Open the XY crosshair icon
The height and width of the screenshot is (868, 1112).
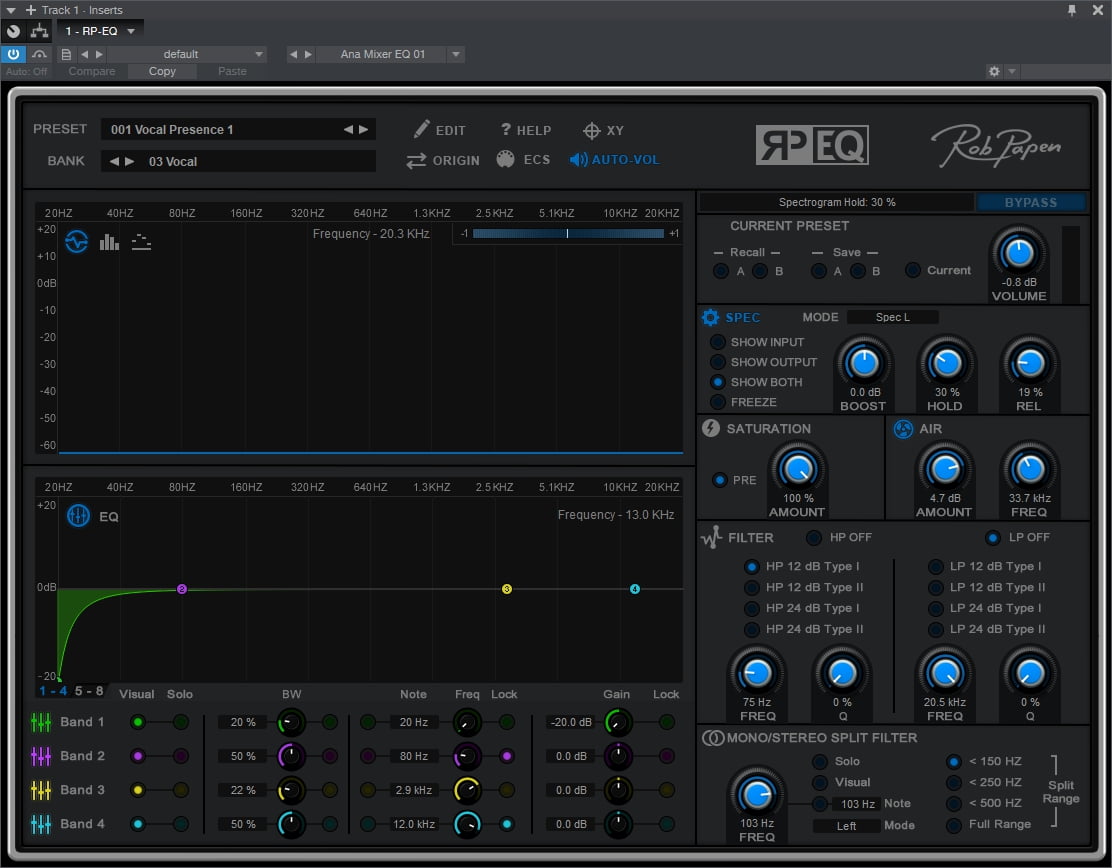pyautogui.click(x=591, y=130)
